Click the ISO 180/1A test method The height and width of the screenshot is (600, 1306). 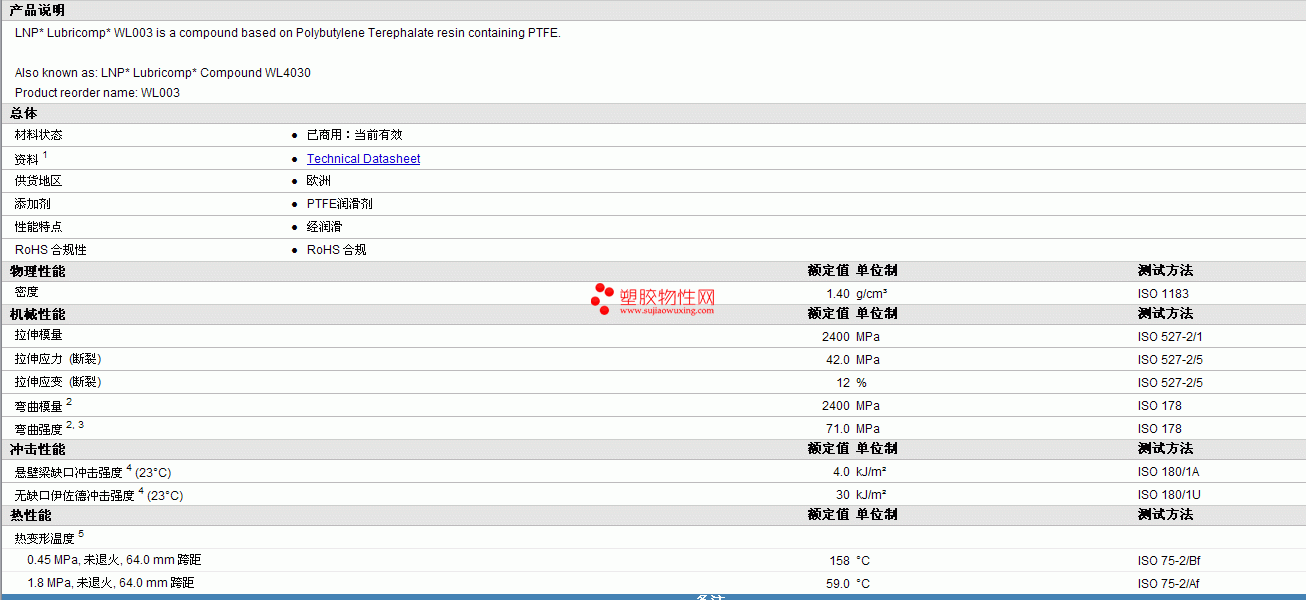coord(1170,472)
